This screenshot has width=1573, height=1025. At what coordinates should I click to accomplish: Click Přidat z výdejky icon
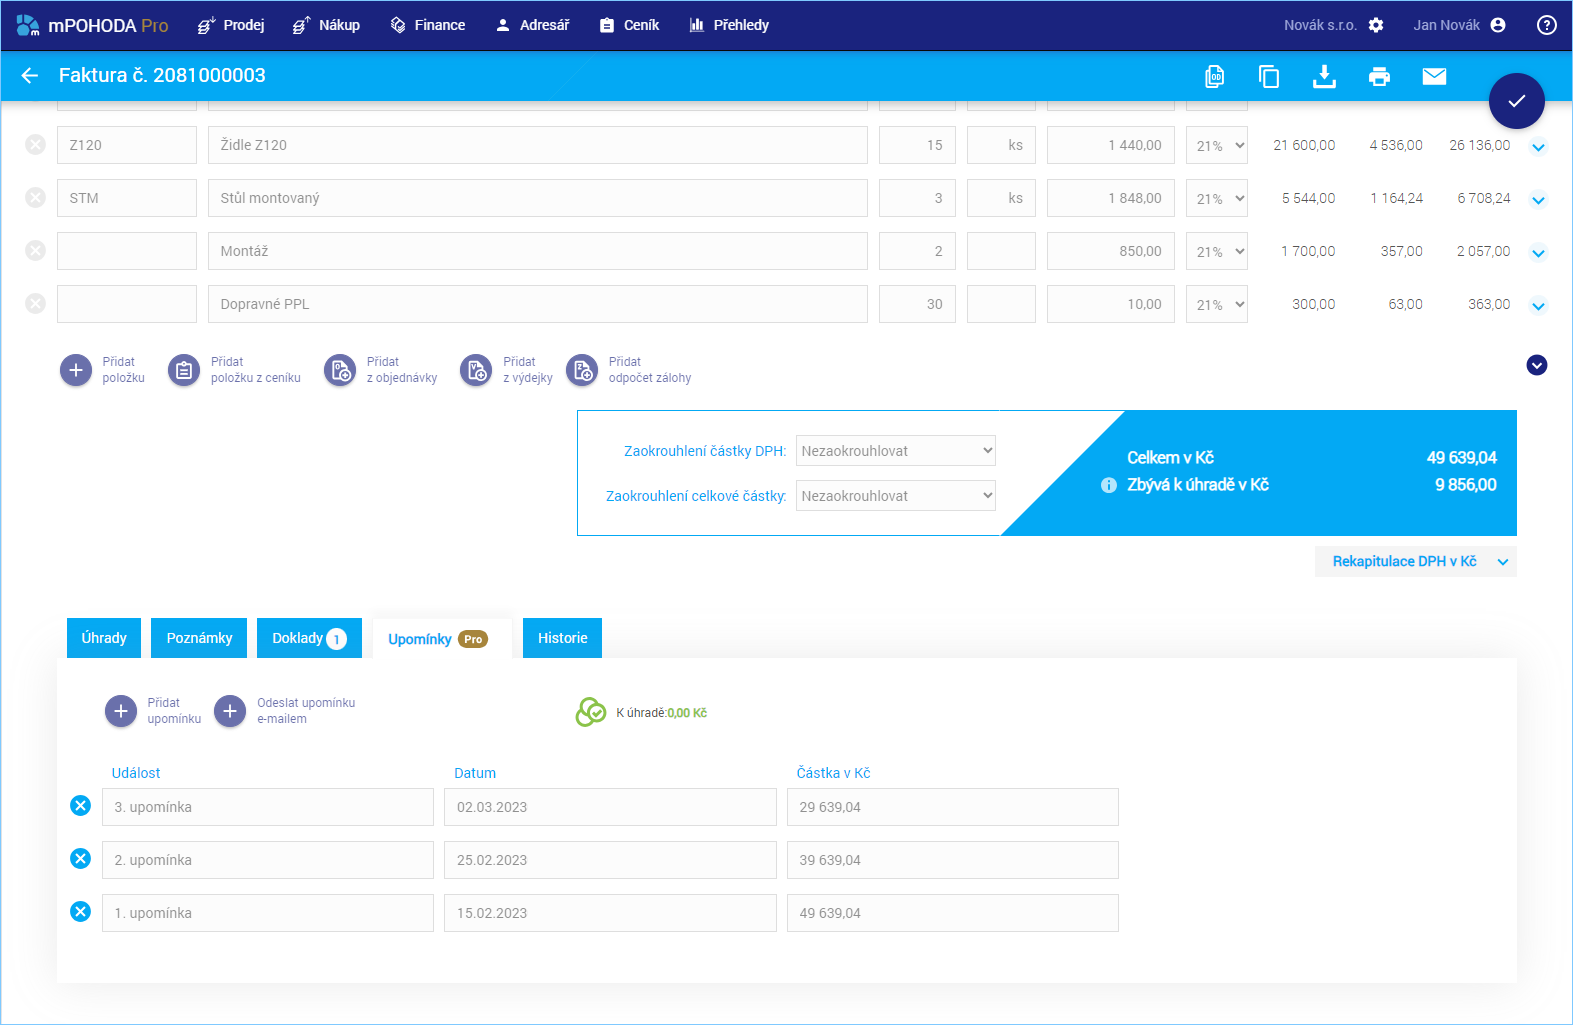point(476,370)
